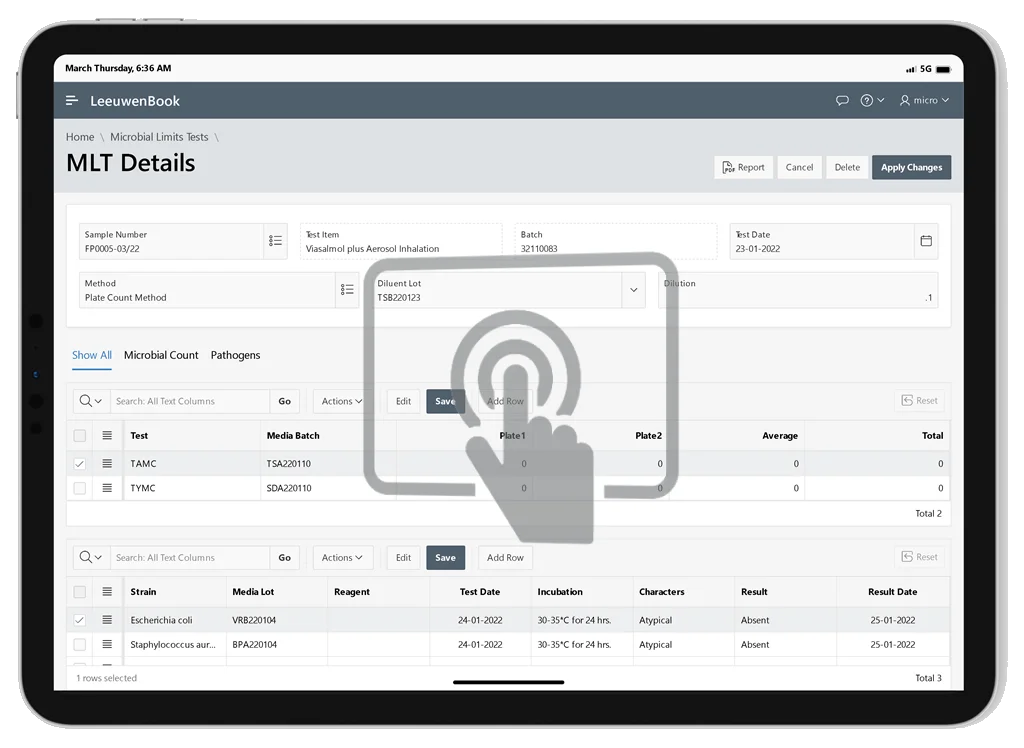Open the comments speech bubble icon
Viewport: 1024px width, 748px height.
pos(842,100)
